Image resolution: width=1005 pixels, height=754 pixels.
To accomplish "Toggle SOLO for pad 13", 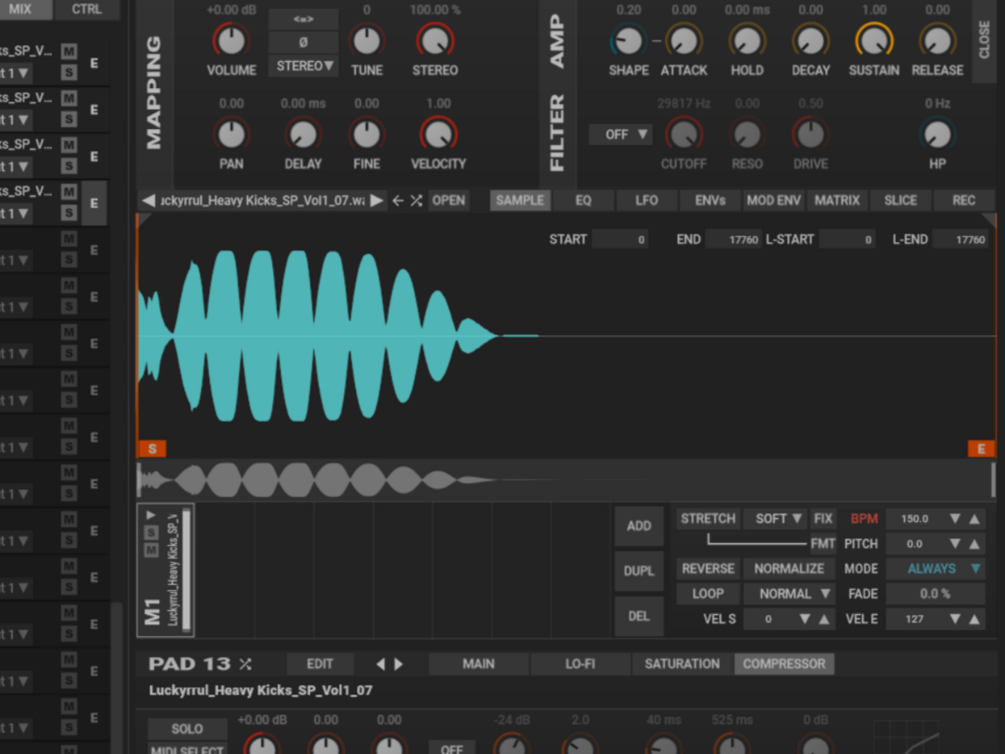I will 187,729.
